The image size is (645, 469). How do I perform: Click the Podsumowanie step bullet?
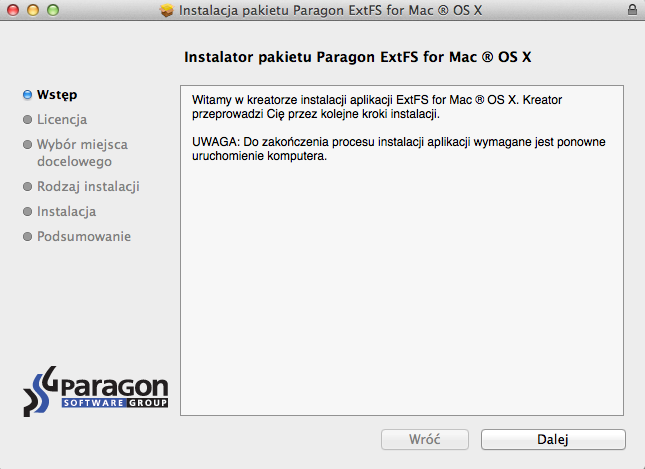(28, 237)
